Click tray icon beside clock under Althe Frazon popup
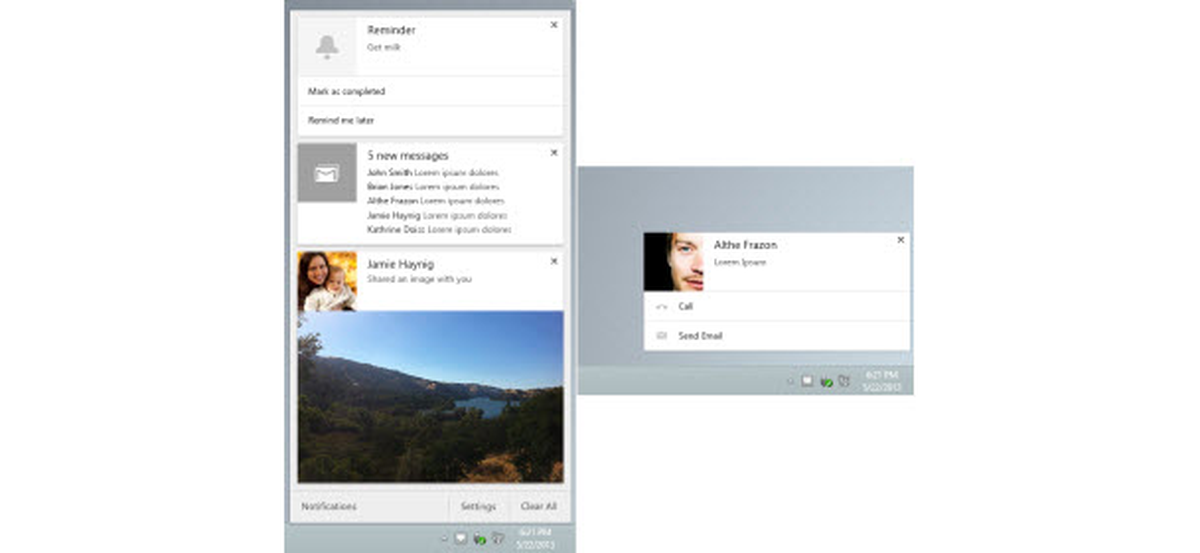 tap(844, 381)
